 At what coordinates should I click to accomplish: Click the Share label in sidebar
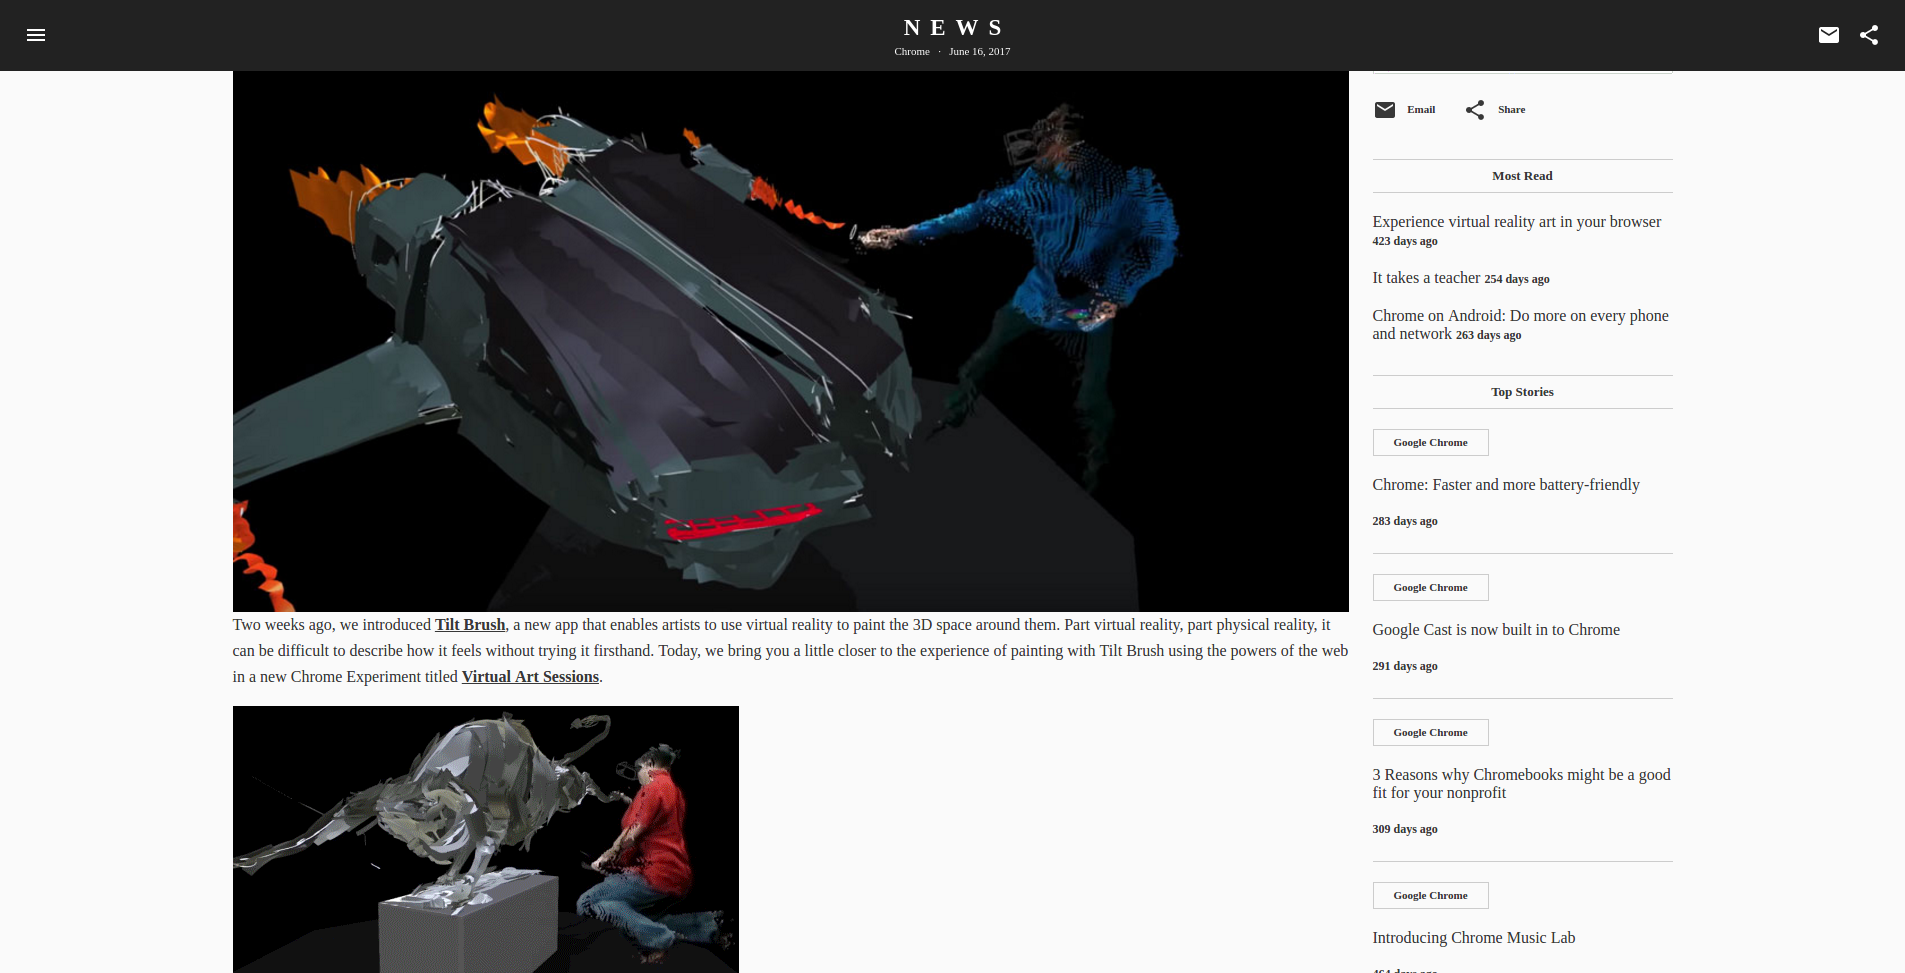[x=1512, y=110]
